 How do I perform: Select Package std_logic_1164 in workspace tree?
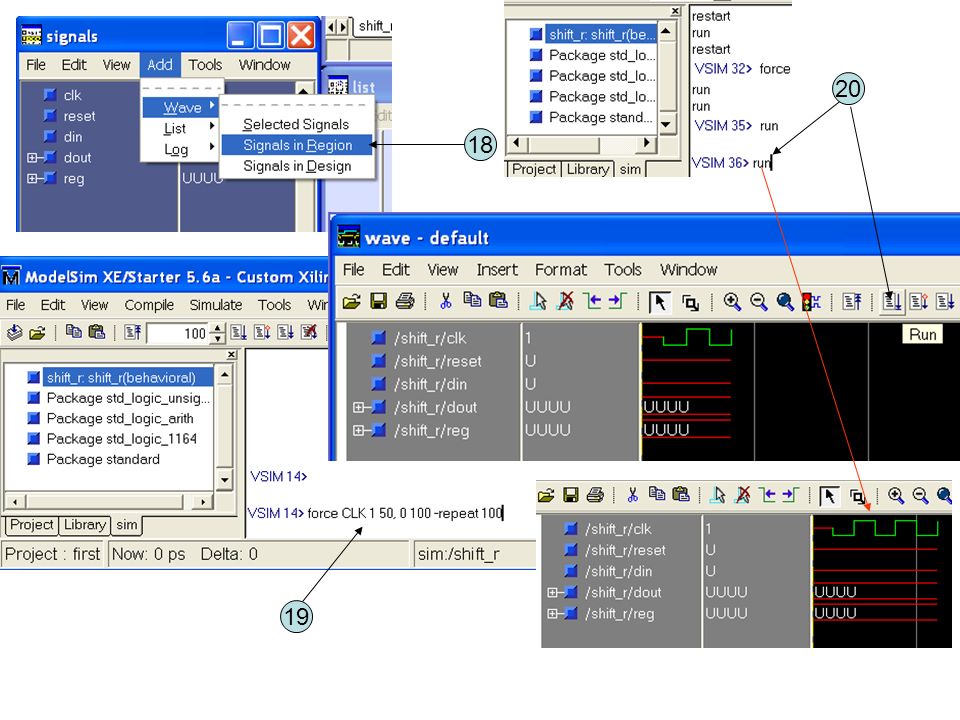tap(121, 439)
